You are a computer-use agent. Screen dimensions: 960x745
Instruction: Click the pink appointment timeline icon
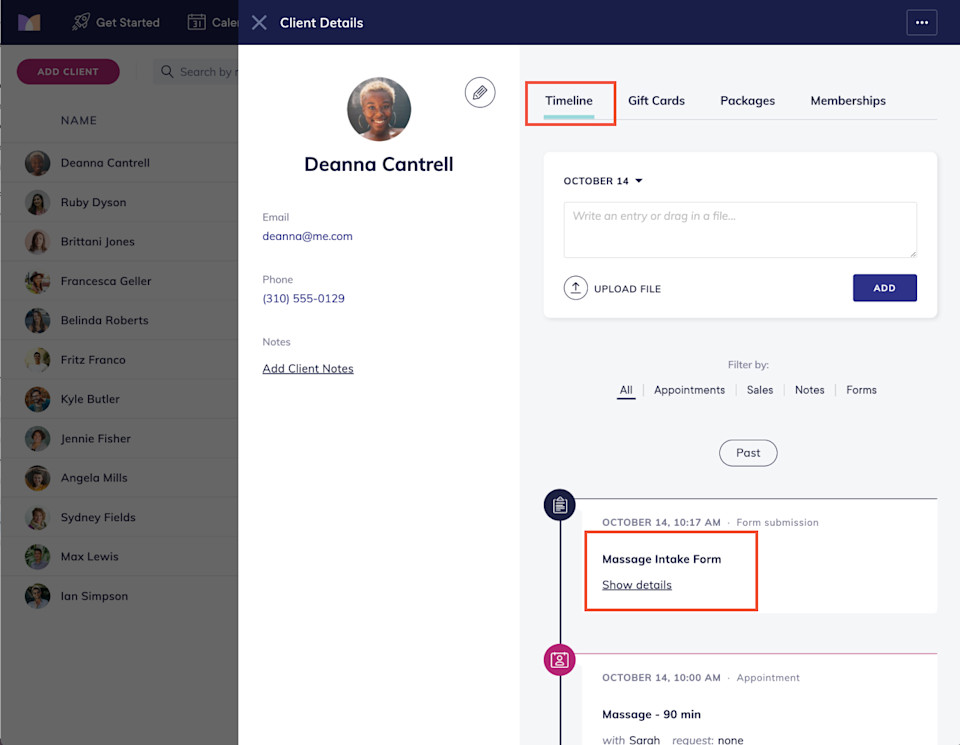[560, 660]
